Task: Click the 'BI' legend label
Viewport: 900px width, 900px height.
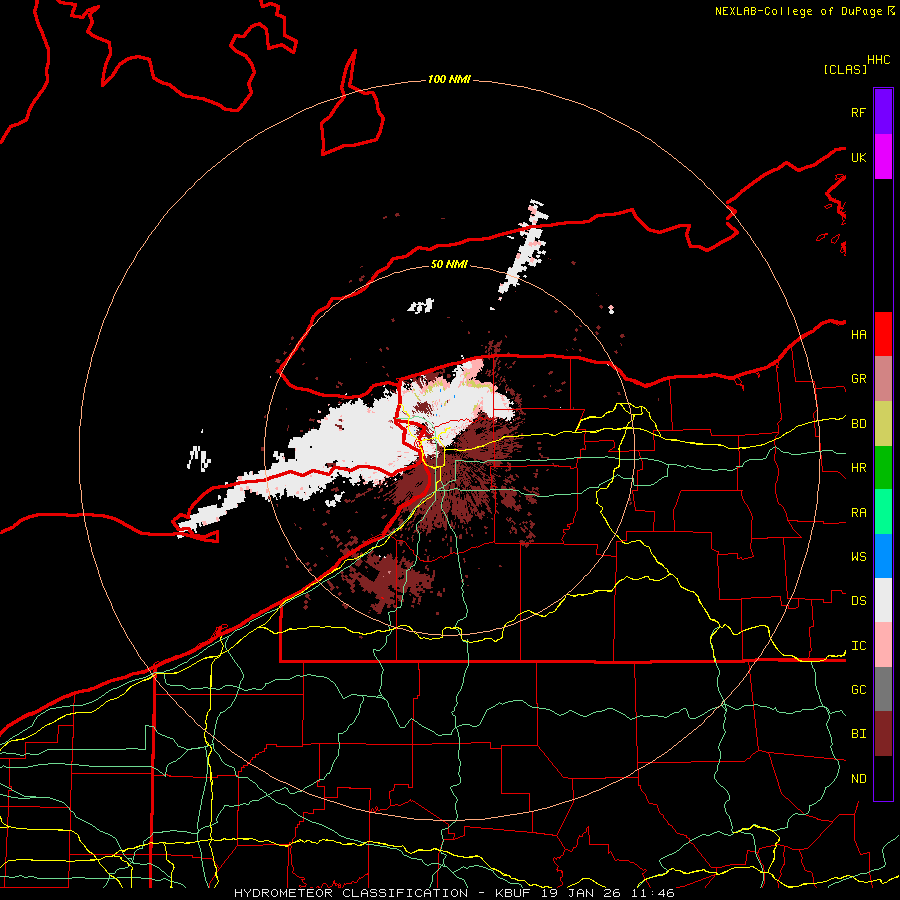Action: click(858, 734)
